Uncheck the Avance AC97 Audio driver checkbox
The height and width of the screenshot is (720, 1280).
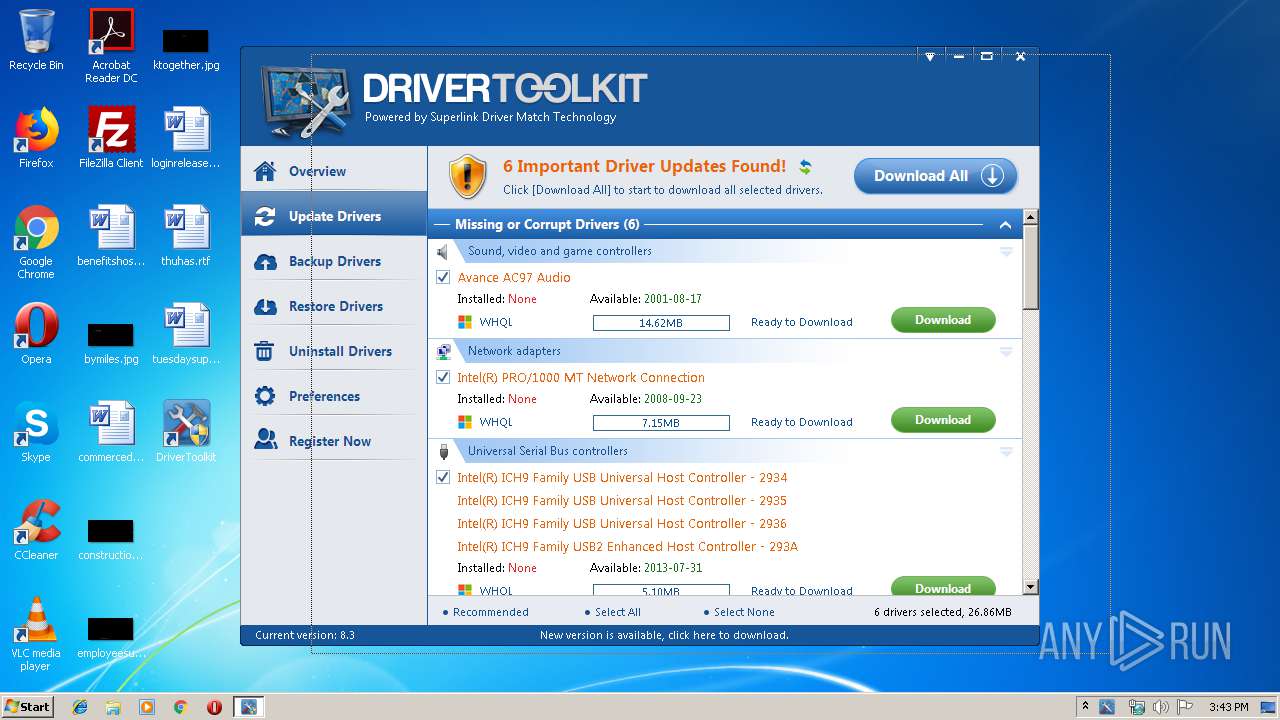pyautogui.click(x=444, y=277)
